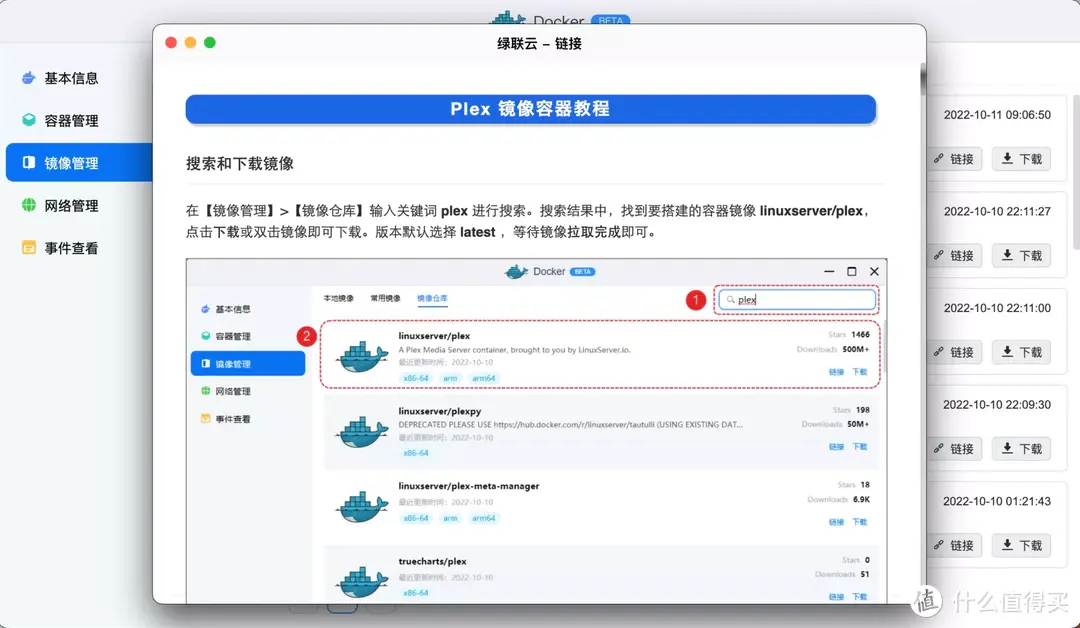Minimize the 绿联云 – 链接 window
This screenshot has height=628, width=1080.
click(x=190, y=43)
